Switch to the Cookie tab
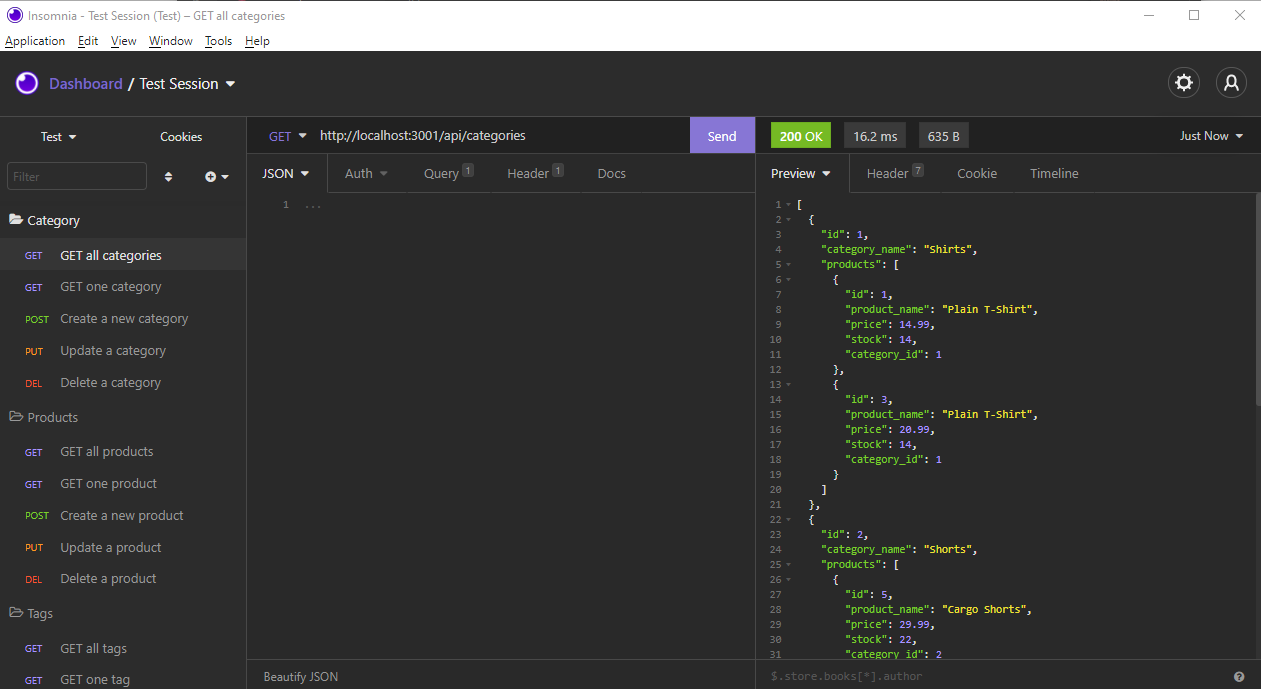This screenshot has width=1261, height=689. pyautogui.click(x=977, y=173)
